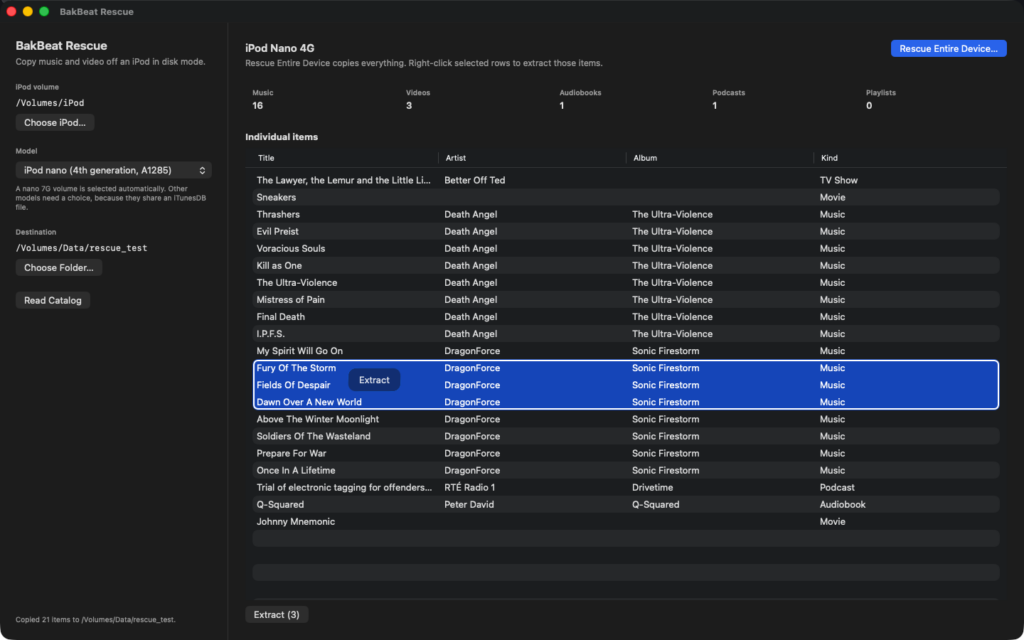Click the Videos count of 3

(x=409, y=105)
